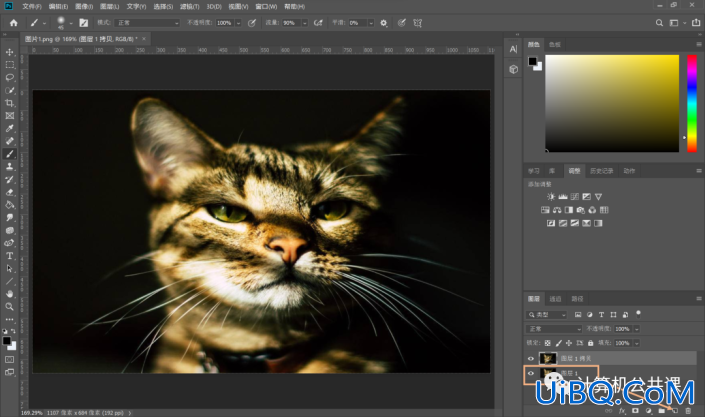Open the Color panel flyout menu
The image size is (705, 417).
coord(699,44)
